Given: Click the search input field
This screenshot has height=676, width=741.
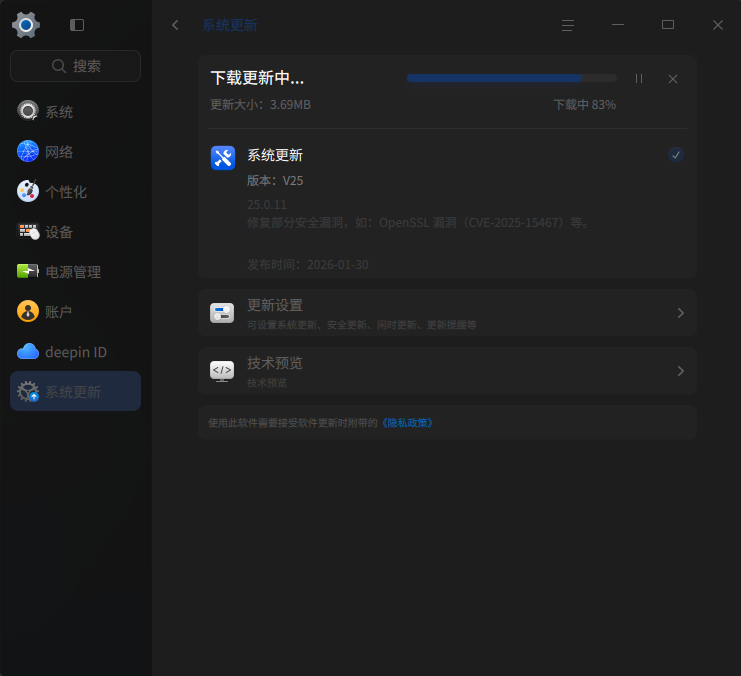Looking at the screenshot, I should tap(75, 66).
